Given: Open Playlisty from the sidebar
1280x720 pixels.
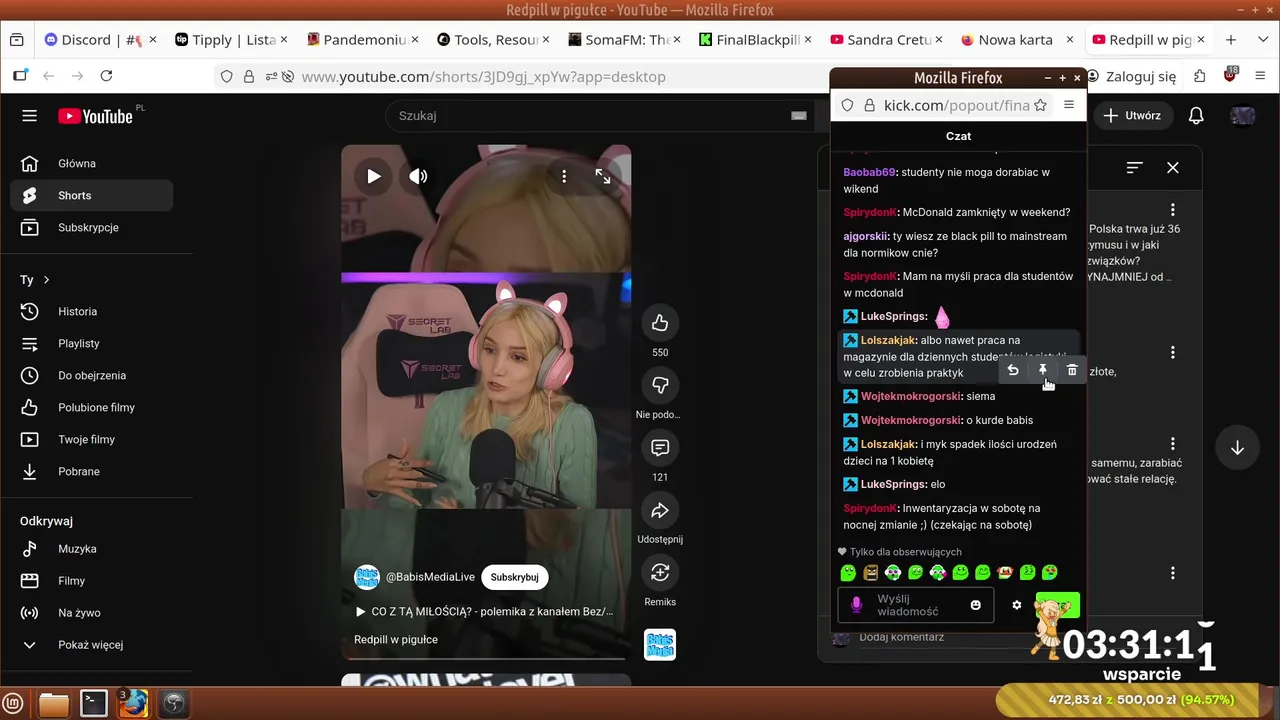Looking at the screenshot, I should click(91, 343).
